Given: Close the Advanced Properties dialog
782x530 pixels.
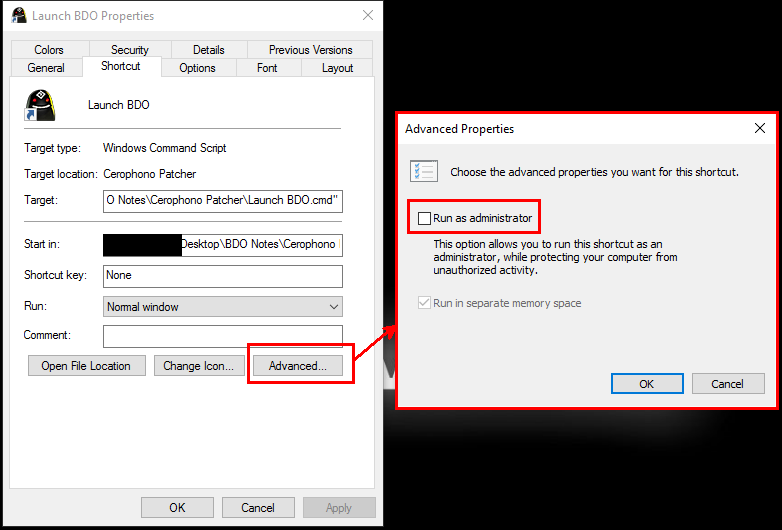Looking at the screenshot, I should point(760,128).
